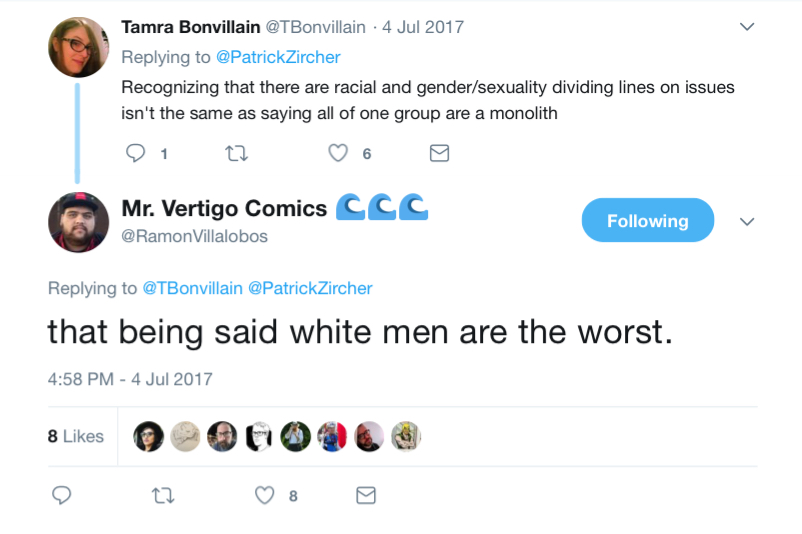Open Tamra Bonvillain's avatar picture
802x534 pixels.
tap(78, 47)
